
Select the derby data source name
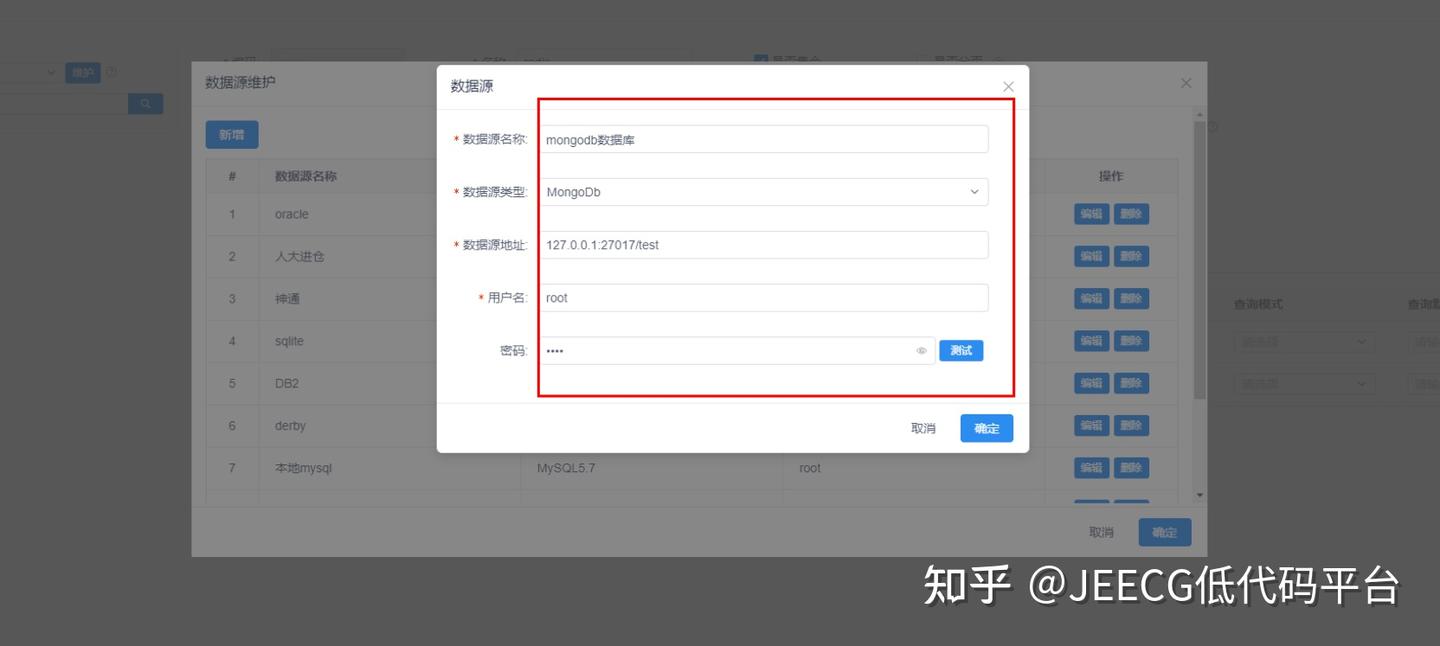290,425
